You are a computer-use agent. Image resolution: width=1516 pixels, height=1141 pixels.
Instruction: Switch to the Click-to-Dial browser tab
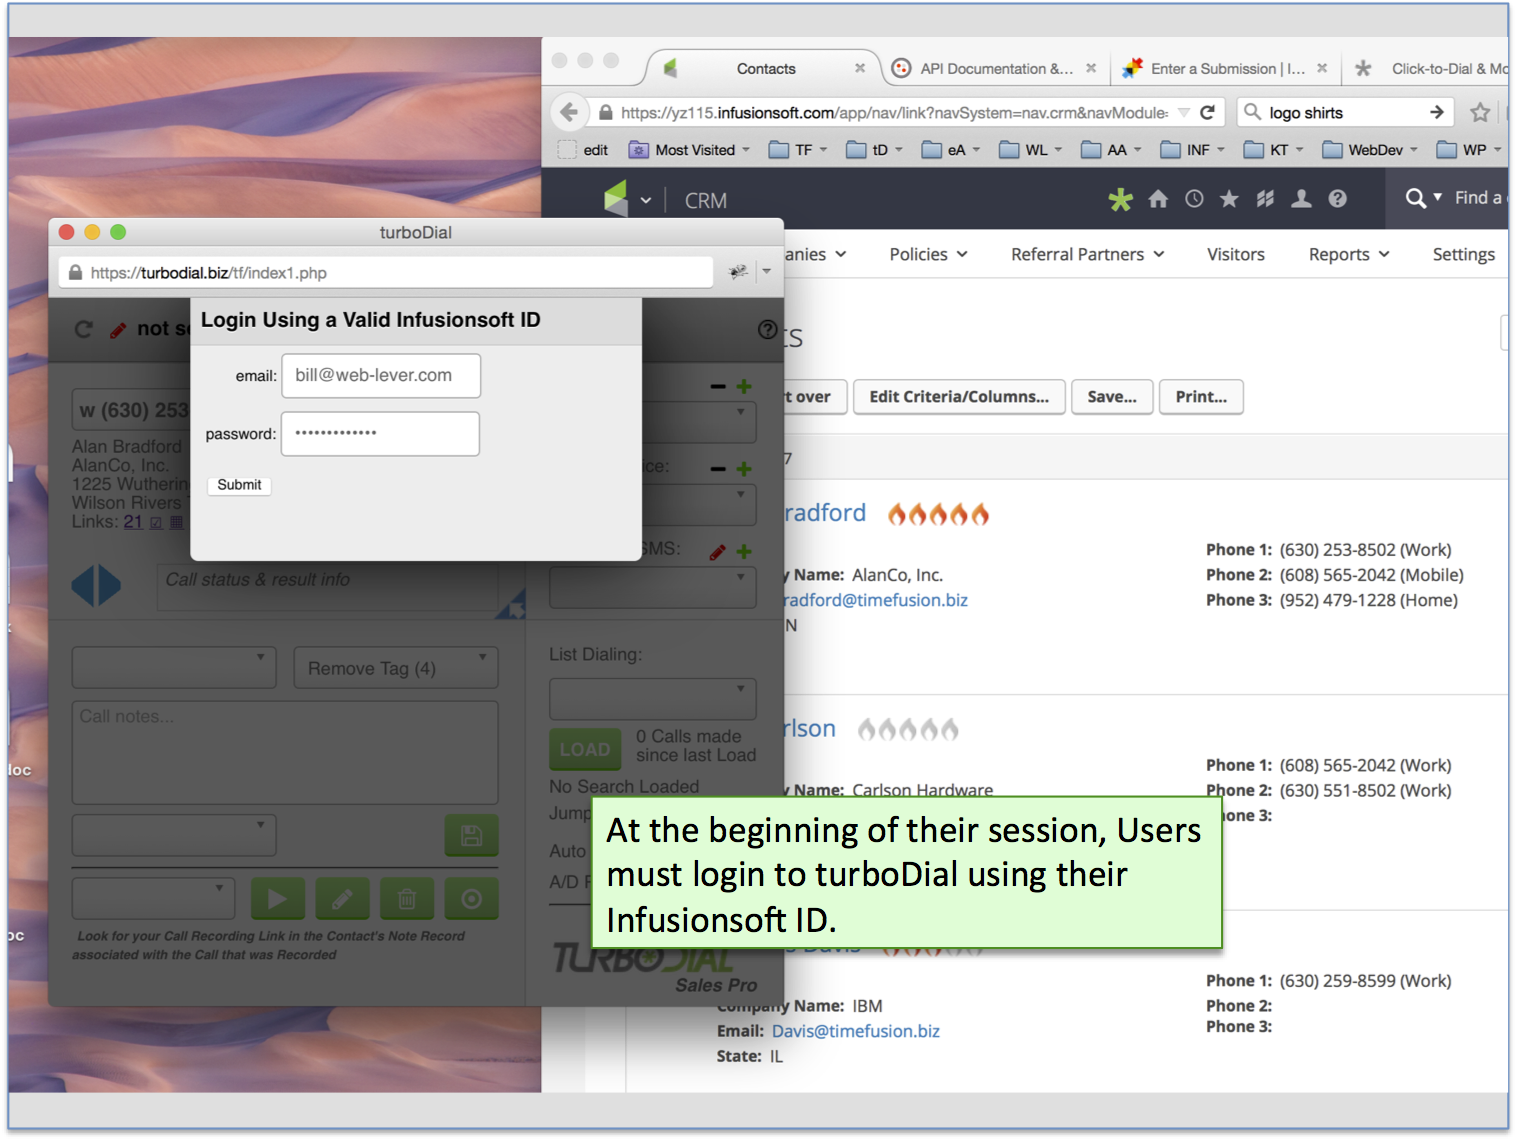(1430, 68)
